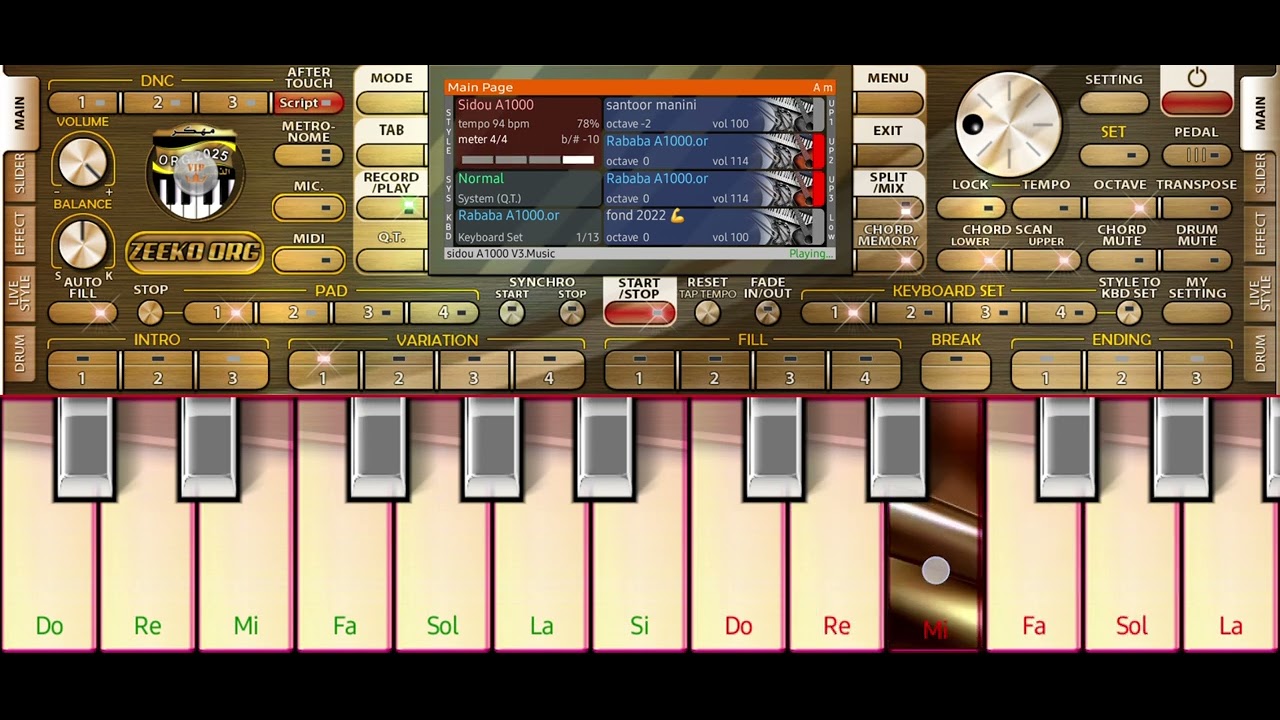Image resolution: width=1280 pixels, height=720 pixels.
Task: Toggle Drum Mute button
Action: [1197, 260]
